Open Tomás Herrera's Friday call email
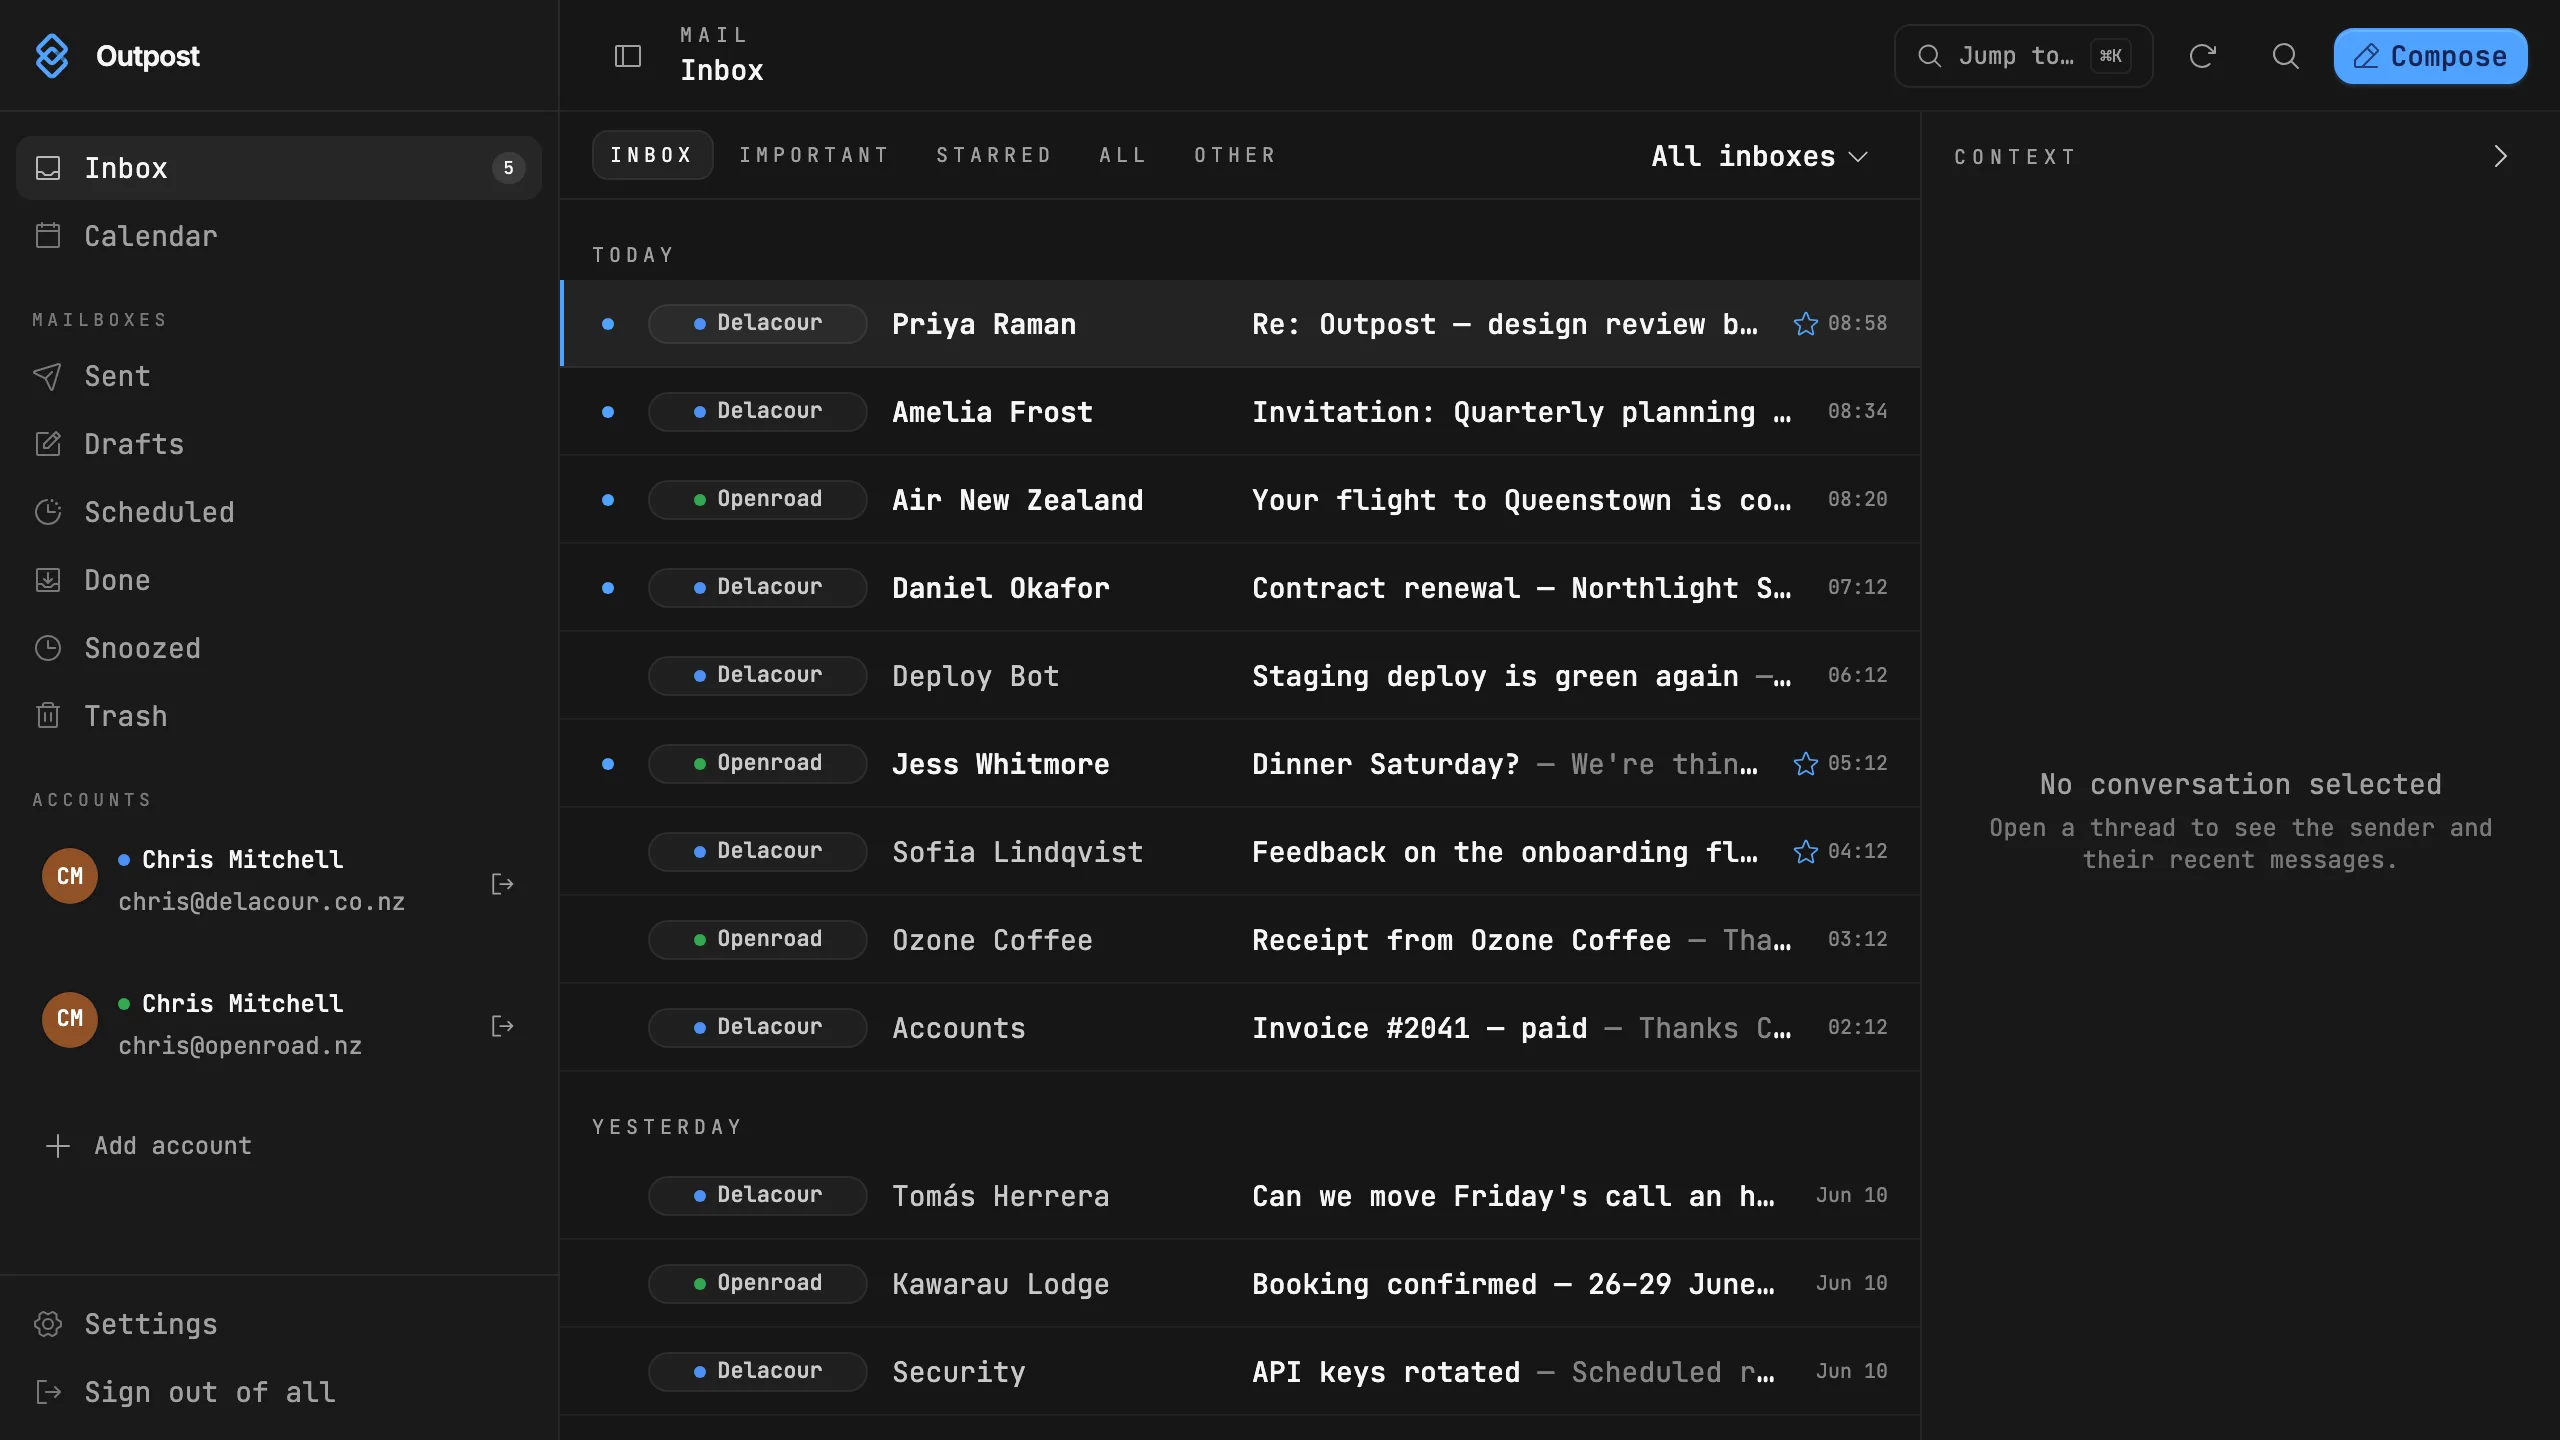This screenshot has width=2560, height=1440. point(1240,1196)
